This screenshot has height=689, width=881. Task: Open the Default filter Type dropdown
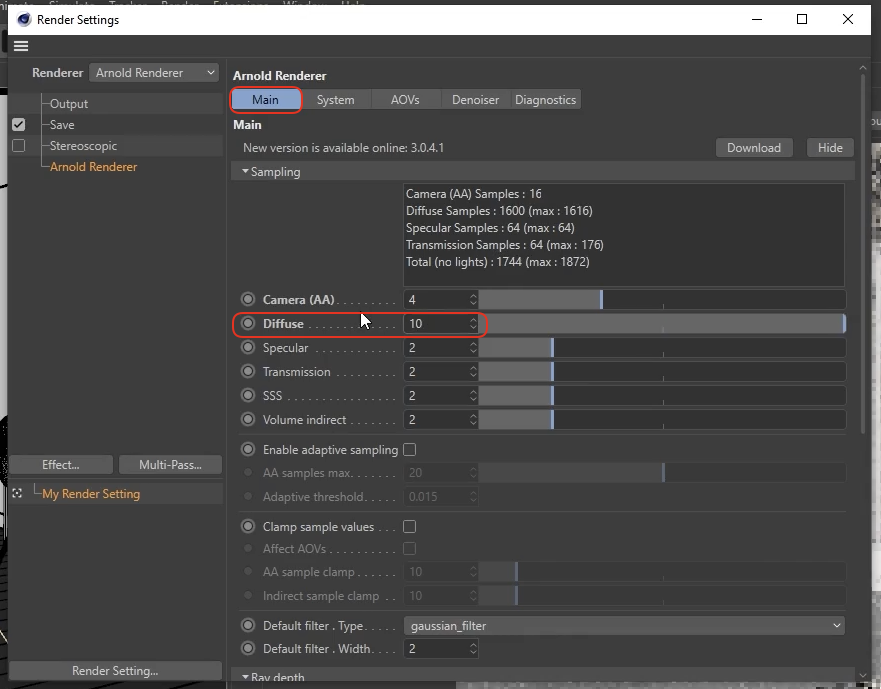(x=624, y=625)
